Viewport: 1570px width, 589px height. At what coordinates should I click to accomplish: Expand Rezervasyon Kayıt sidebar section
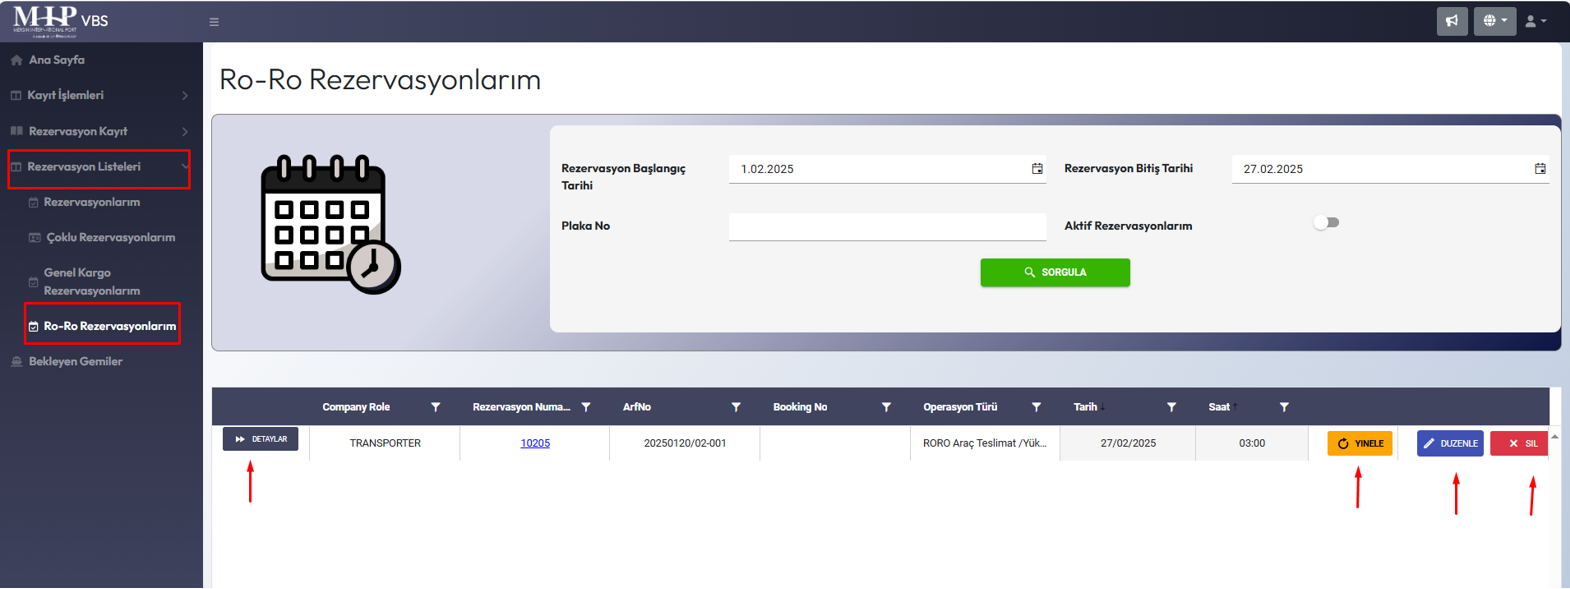coord(98,131)
